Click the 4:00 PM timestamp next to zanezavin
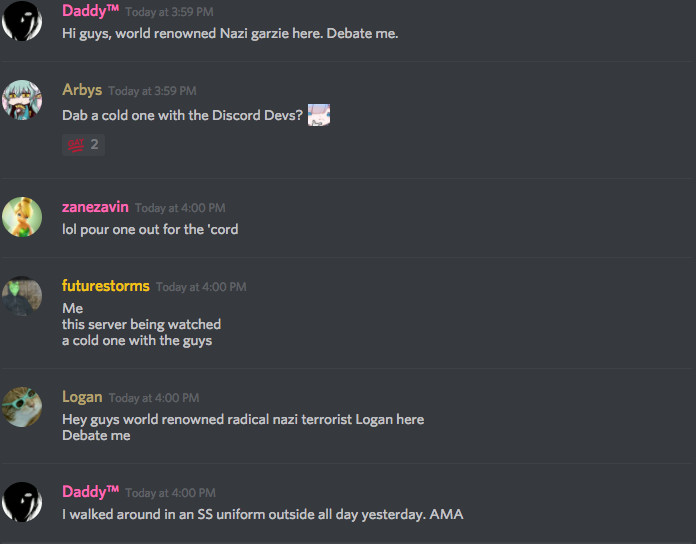 point(180,208)
